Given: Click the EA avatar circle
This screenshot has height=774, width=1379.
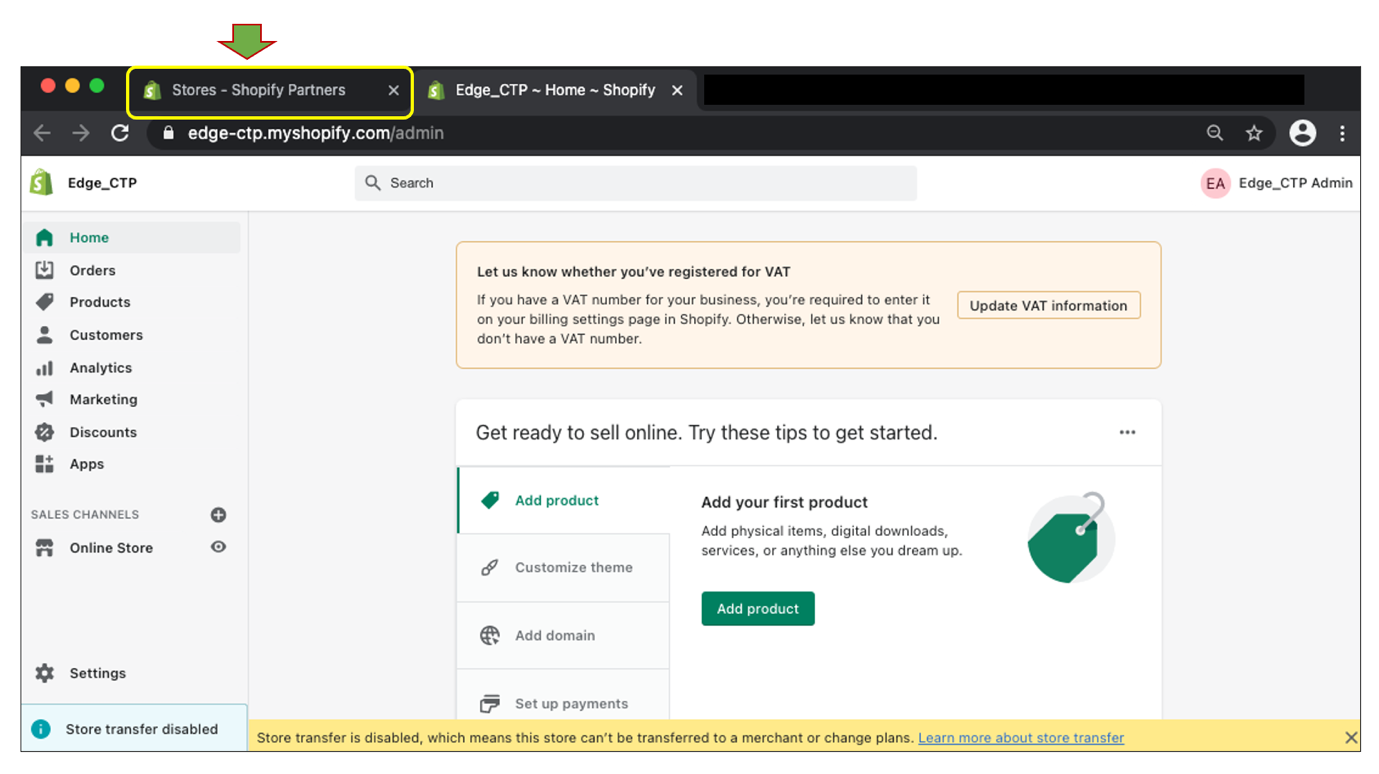Looking at the screenshot, I should [1215, 183].
